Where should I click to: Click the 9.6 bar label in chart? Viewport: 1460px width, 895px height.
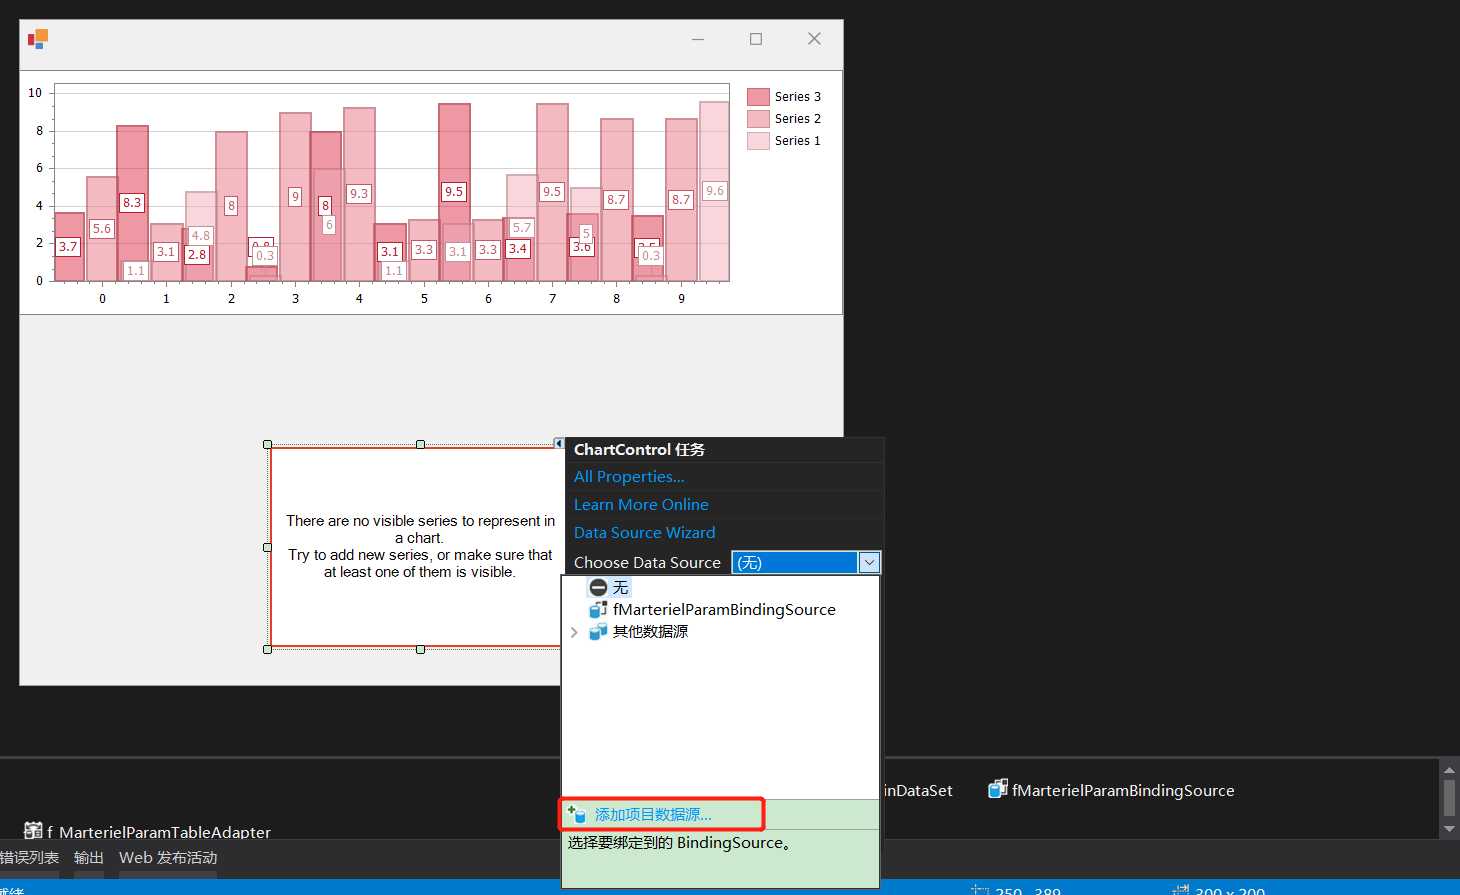(x=715, y=190)
